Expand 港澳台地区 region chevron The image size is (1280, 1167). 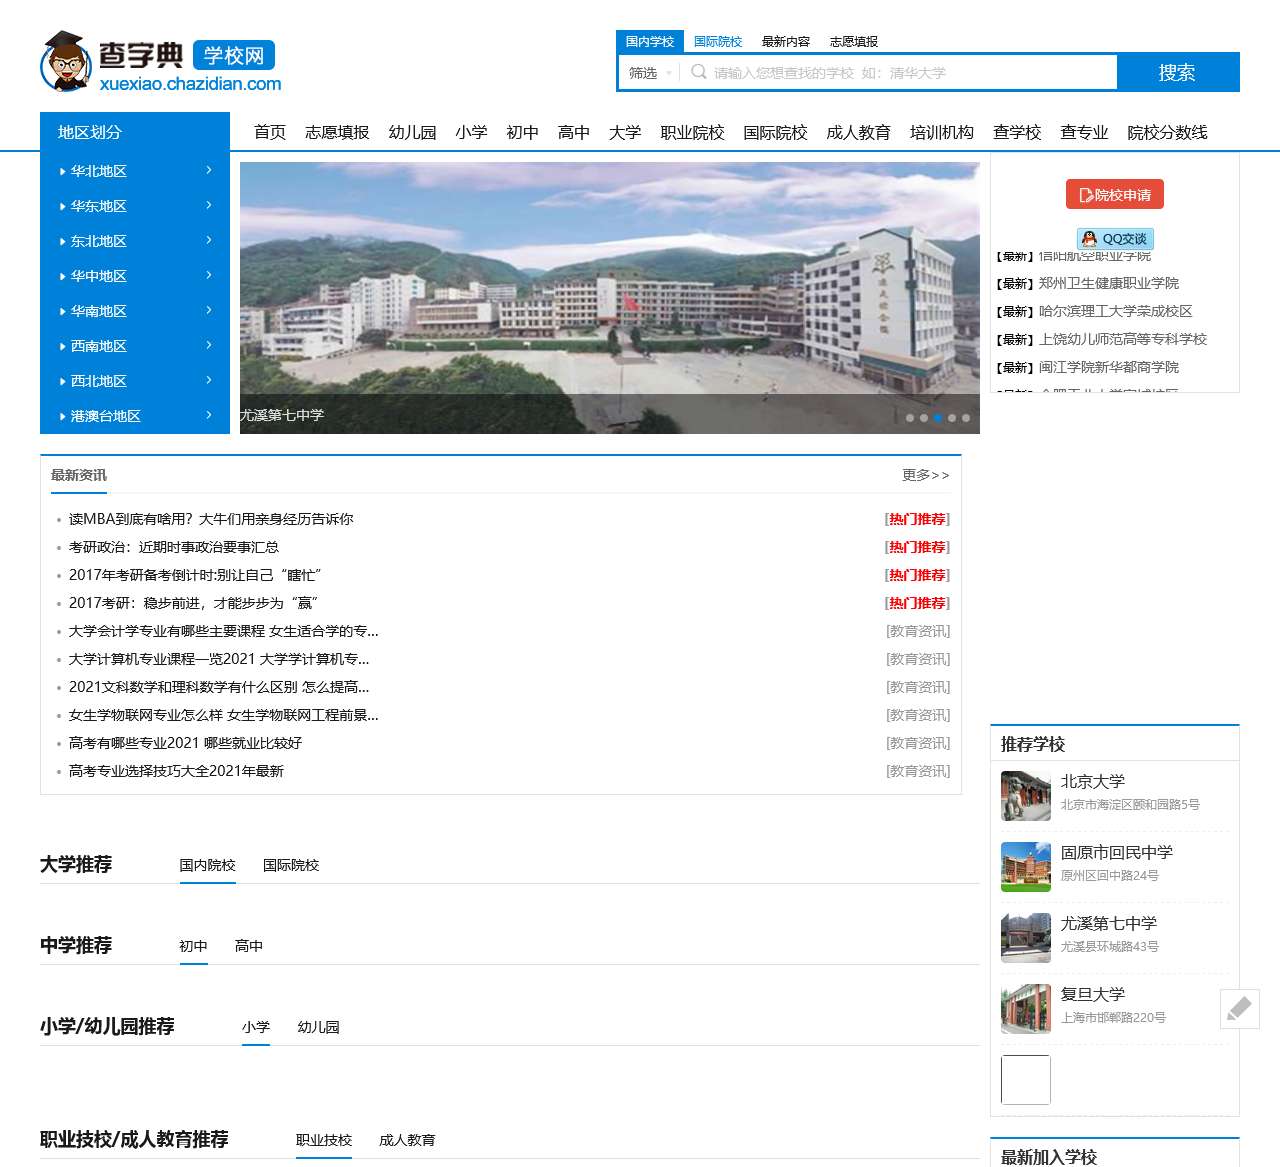tap(209, 415)
